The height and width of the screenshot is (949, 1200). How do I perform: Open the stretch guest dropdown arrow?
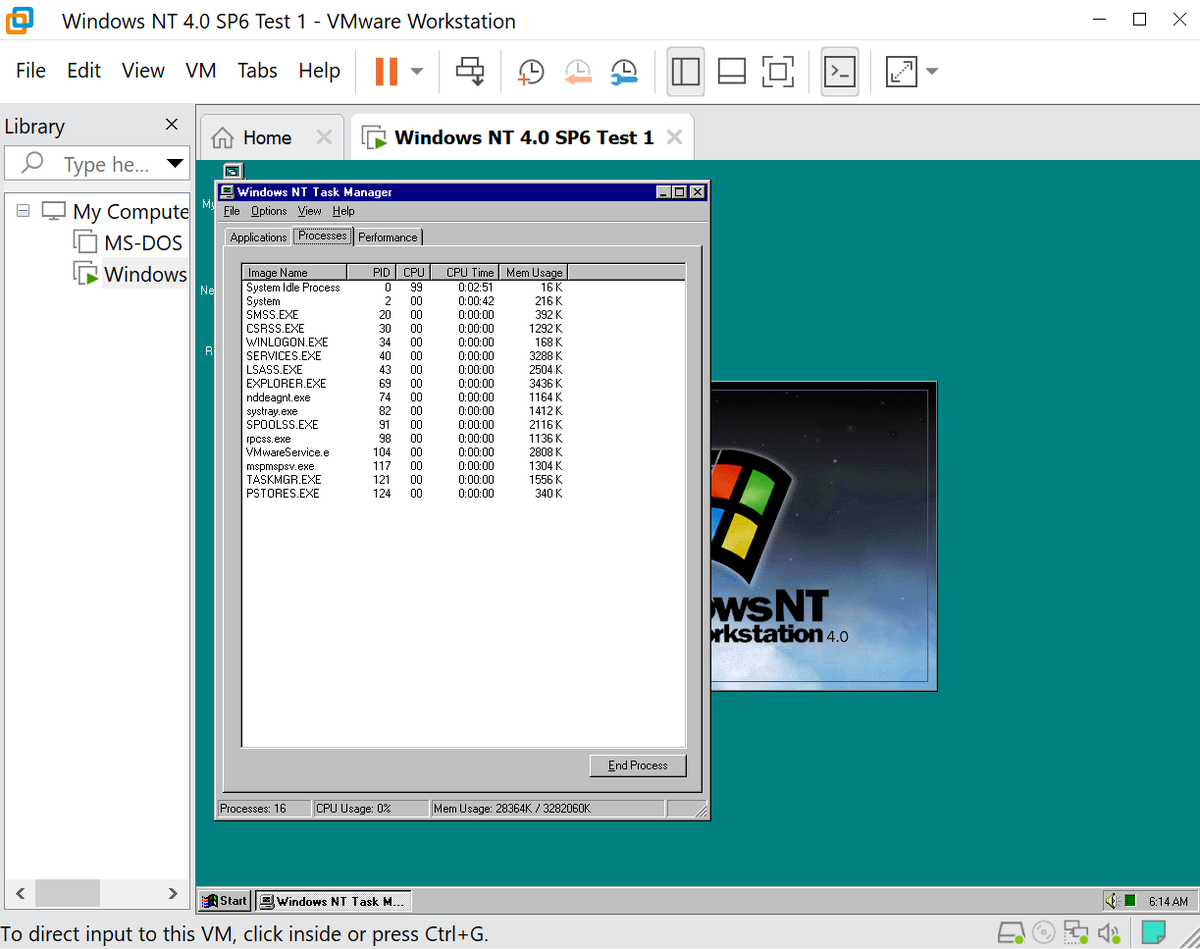pos(932,71)
